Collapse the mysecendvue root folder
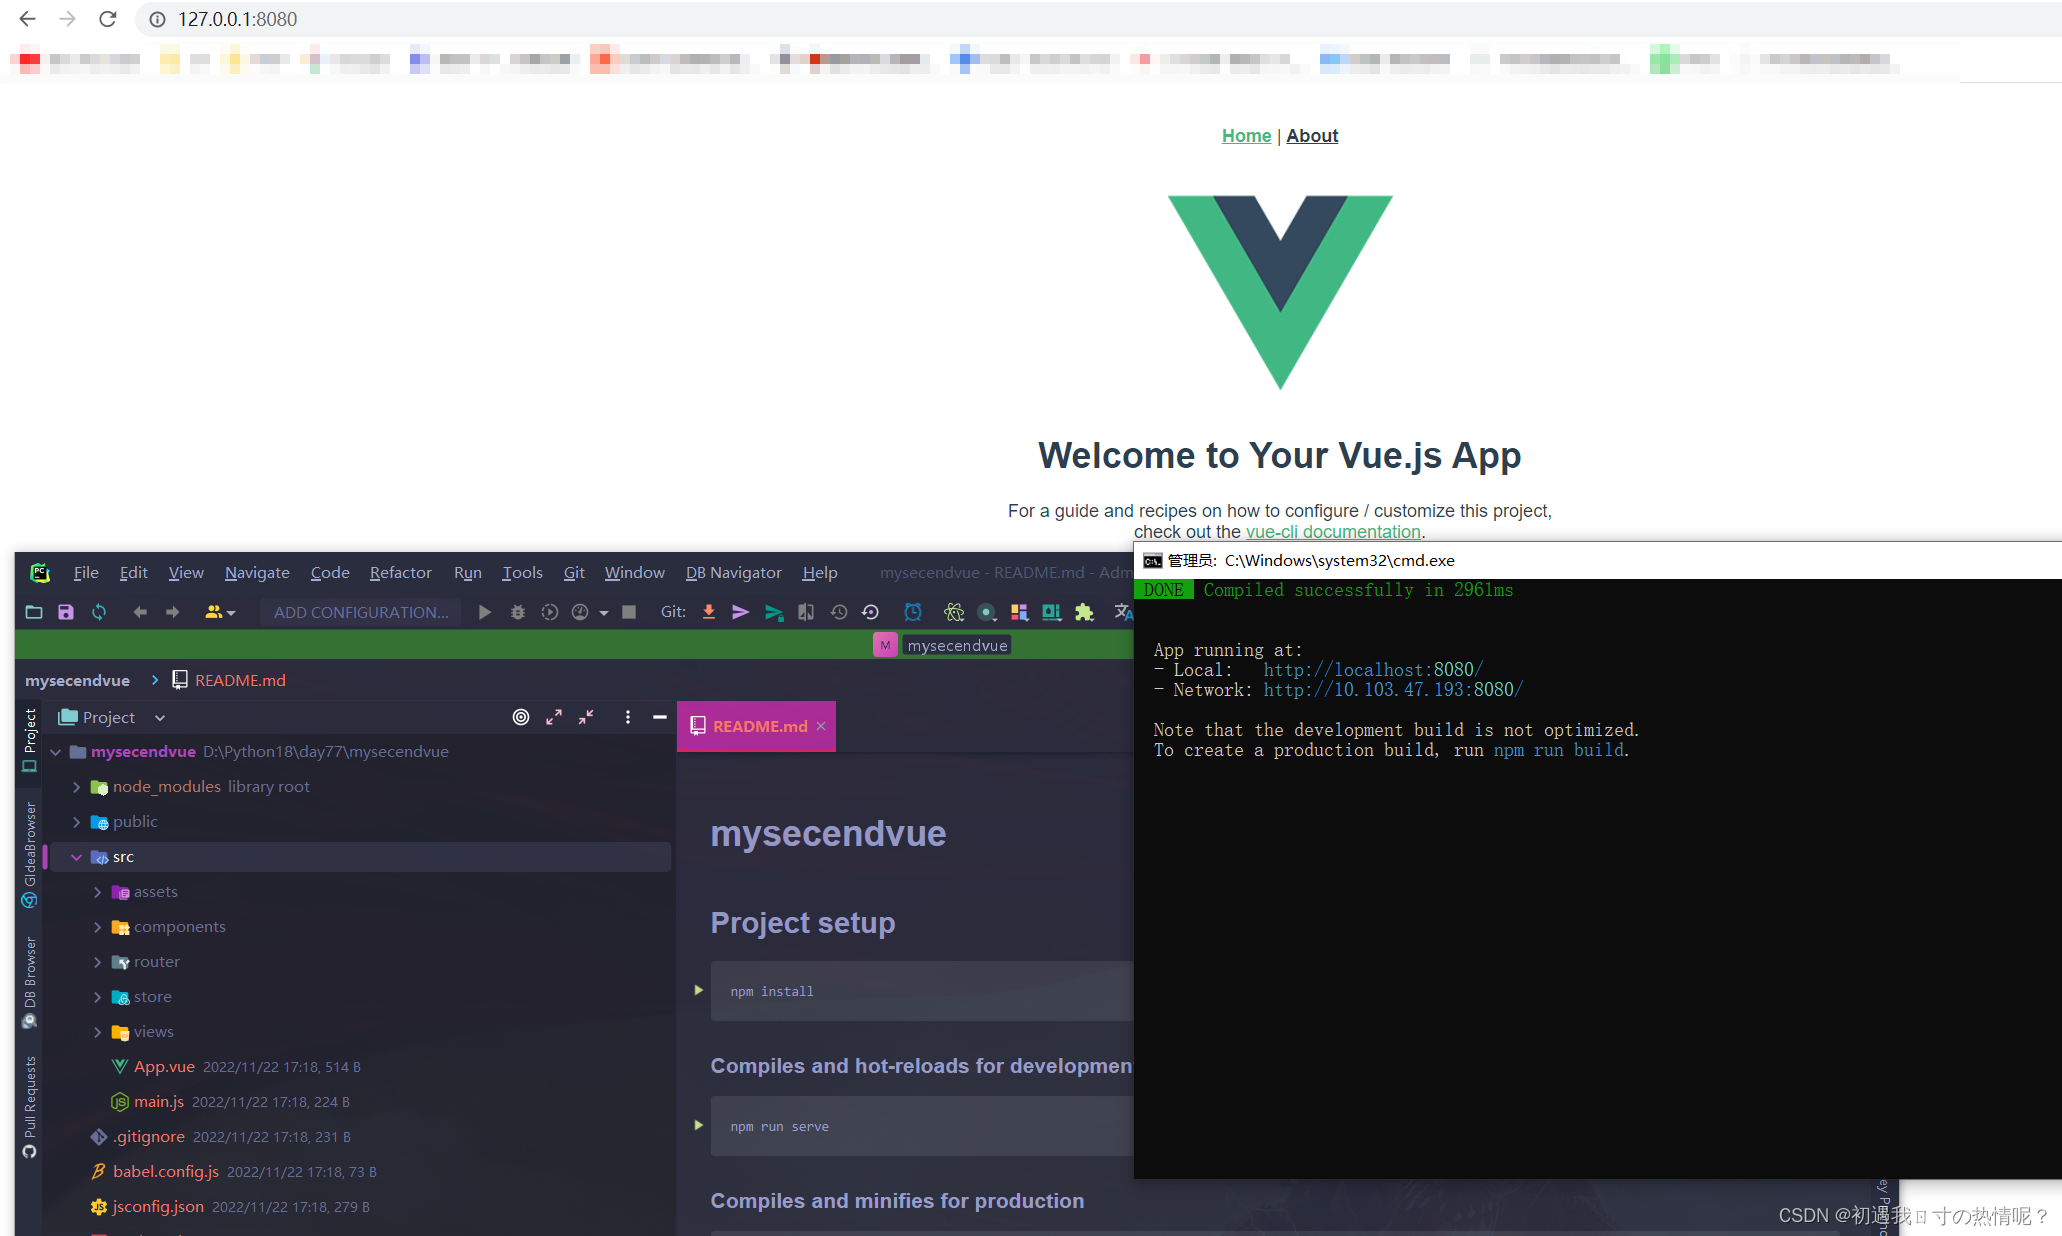 (56, 752)
